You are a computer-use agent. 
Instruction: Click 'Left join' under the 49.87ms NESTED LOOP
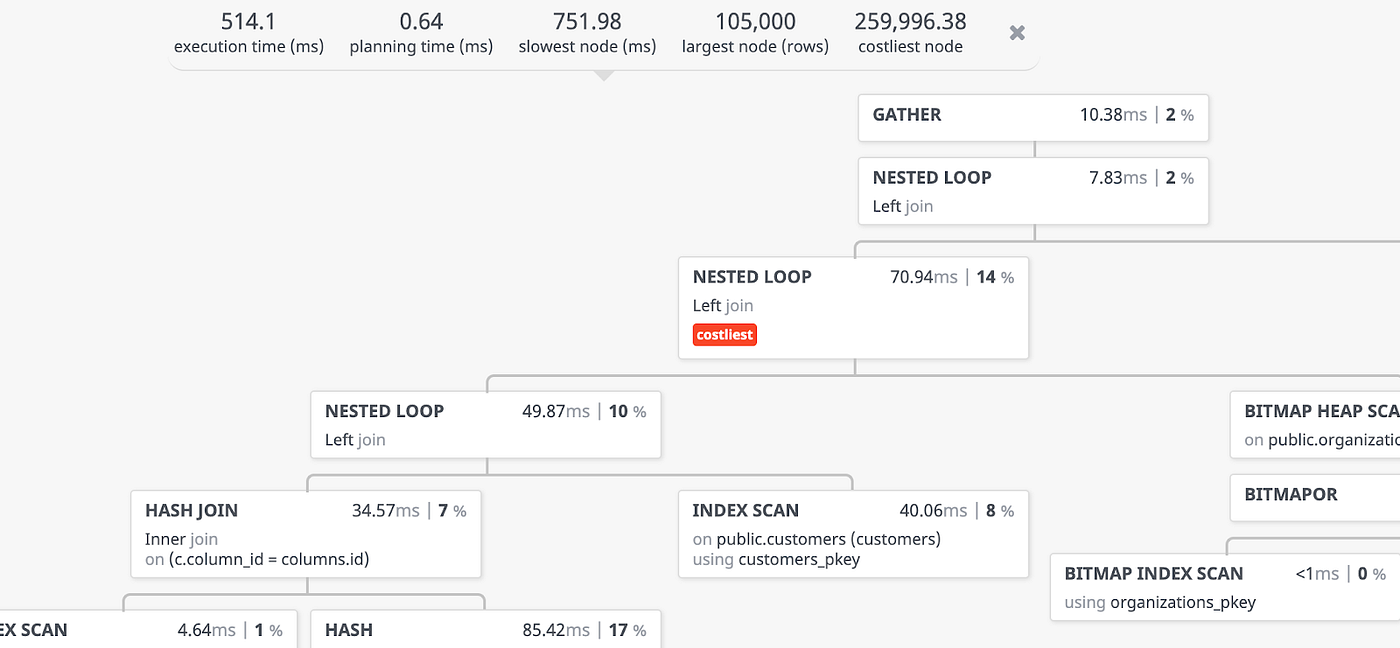355,439
